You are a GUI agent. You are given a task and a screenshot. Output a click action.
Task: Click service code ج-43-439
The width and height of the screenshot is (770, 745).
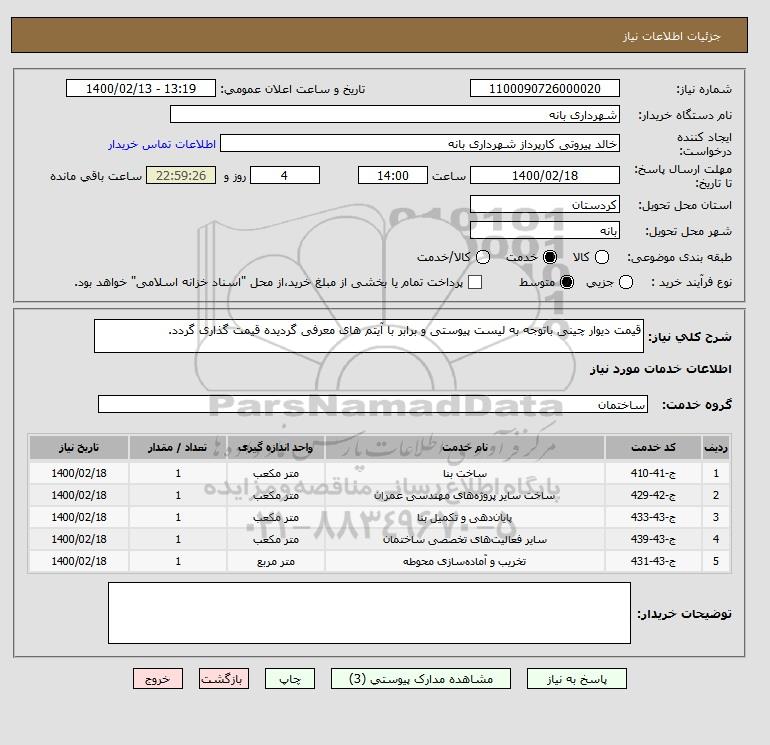(653, 539)
